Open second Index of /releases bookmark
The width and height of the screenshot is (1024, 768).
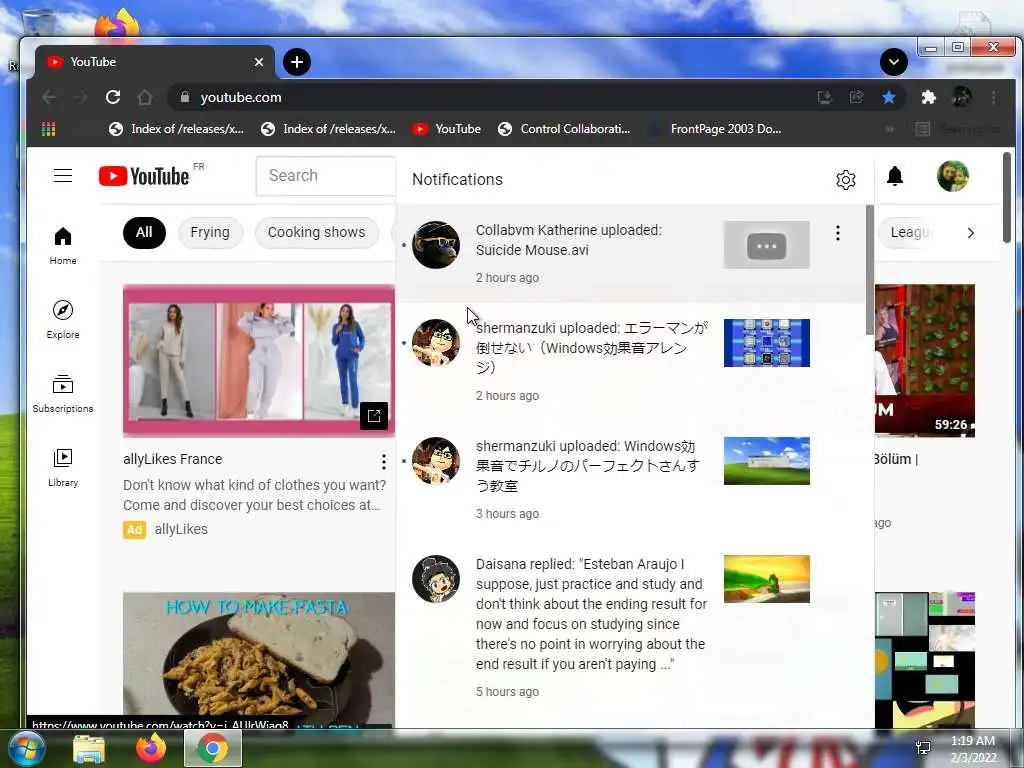(x=328, y=129)
